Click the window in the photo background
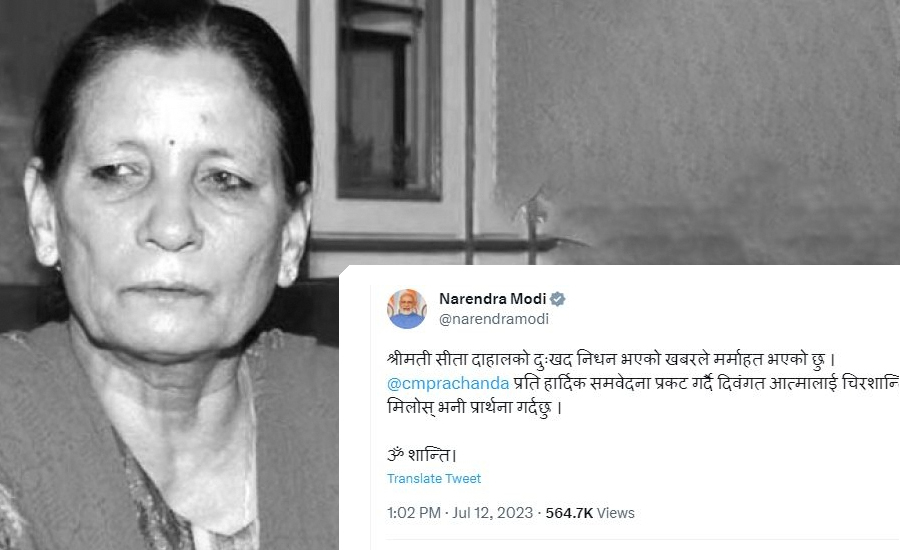The width and height of the screenshot is (900, 550). tap(389, 99)
